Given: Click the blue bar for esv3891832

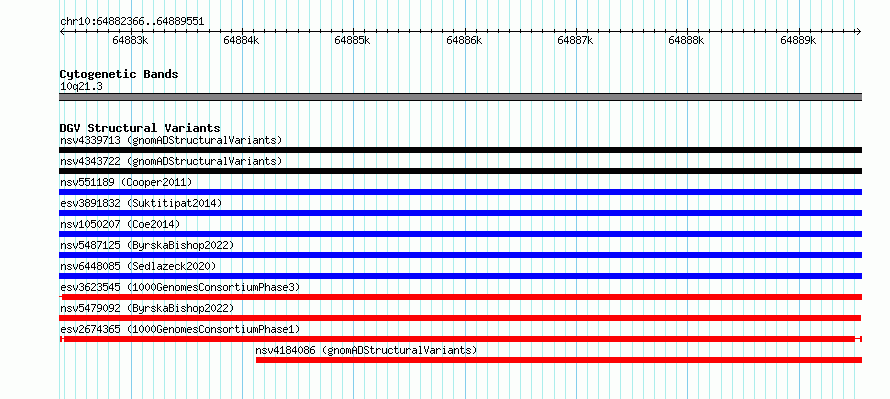Looking at the screenshot, I should pyautogui.click(x=460, y=213).
